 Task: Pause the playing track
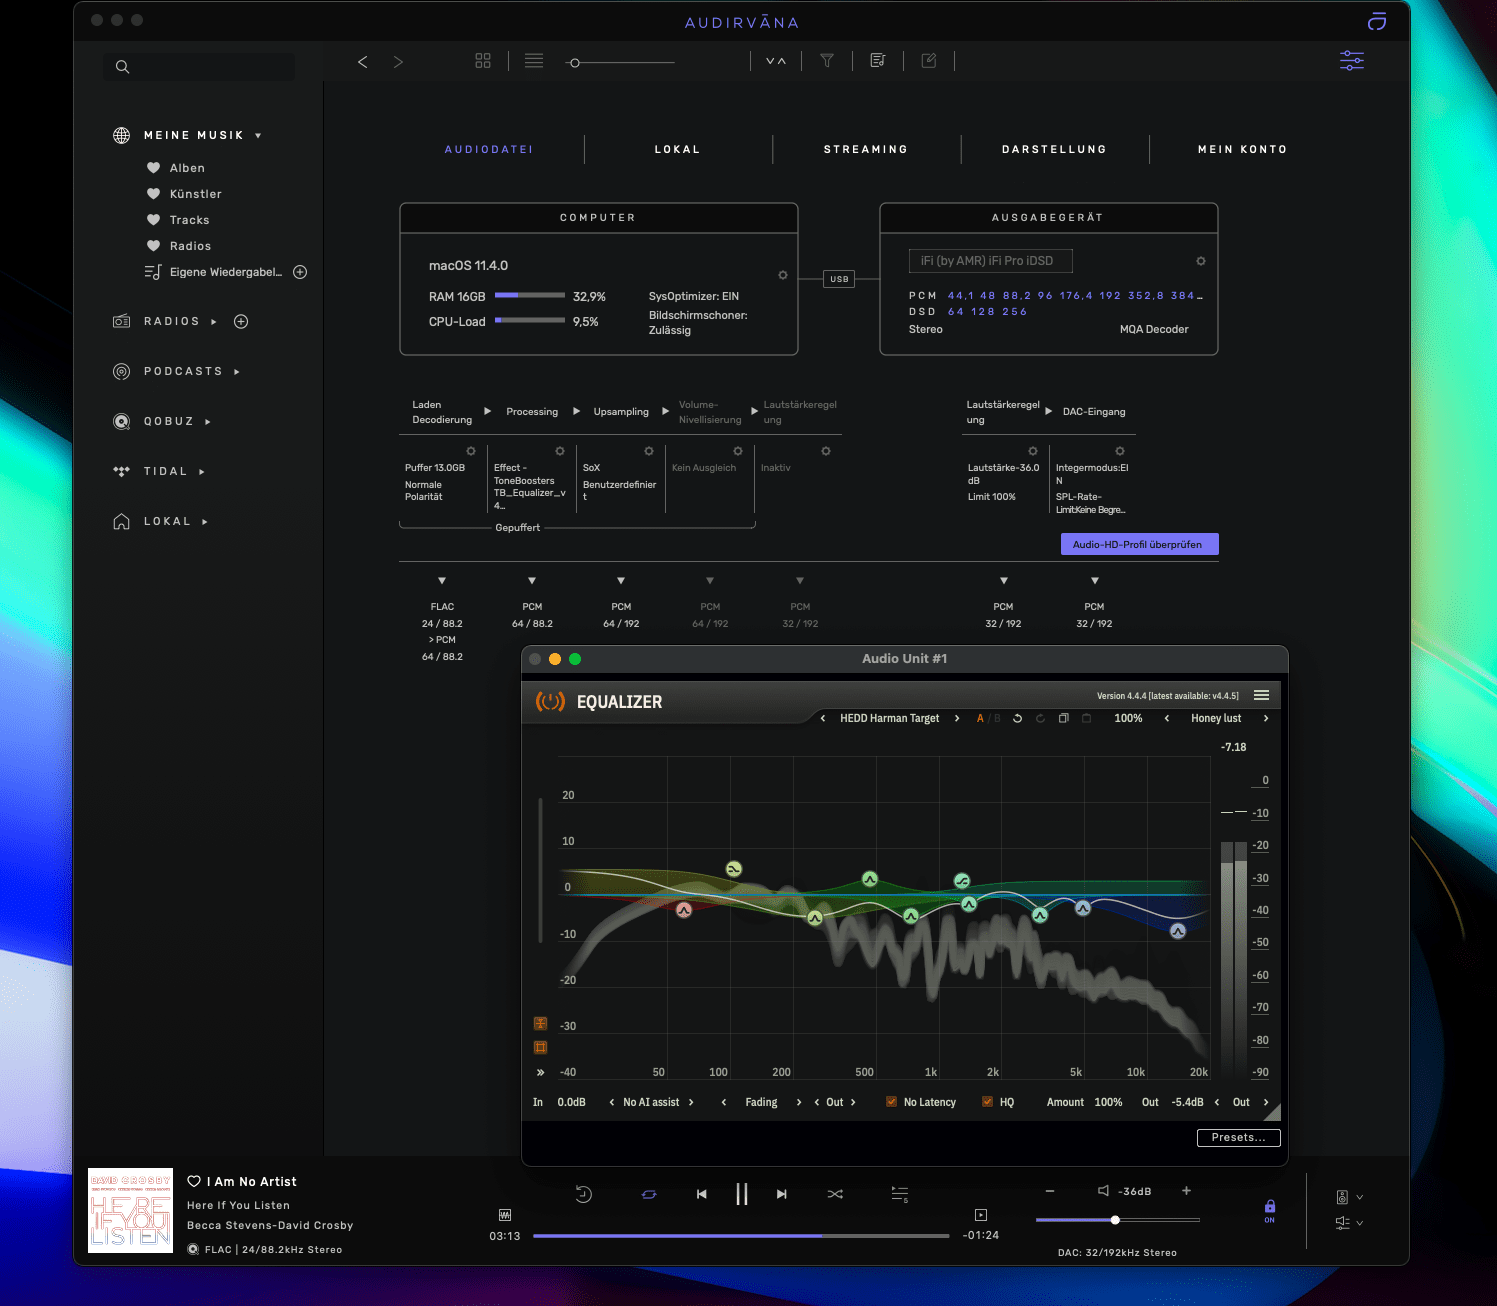point(742,1194)
